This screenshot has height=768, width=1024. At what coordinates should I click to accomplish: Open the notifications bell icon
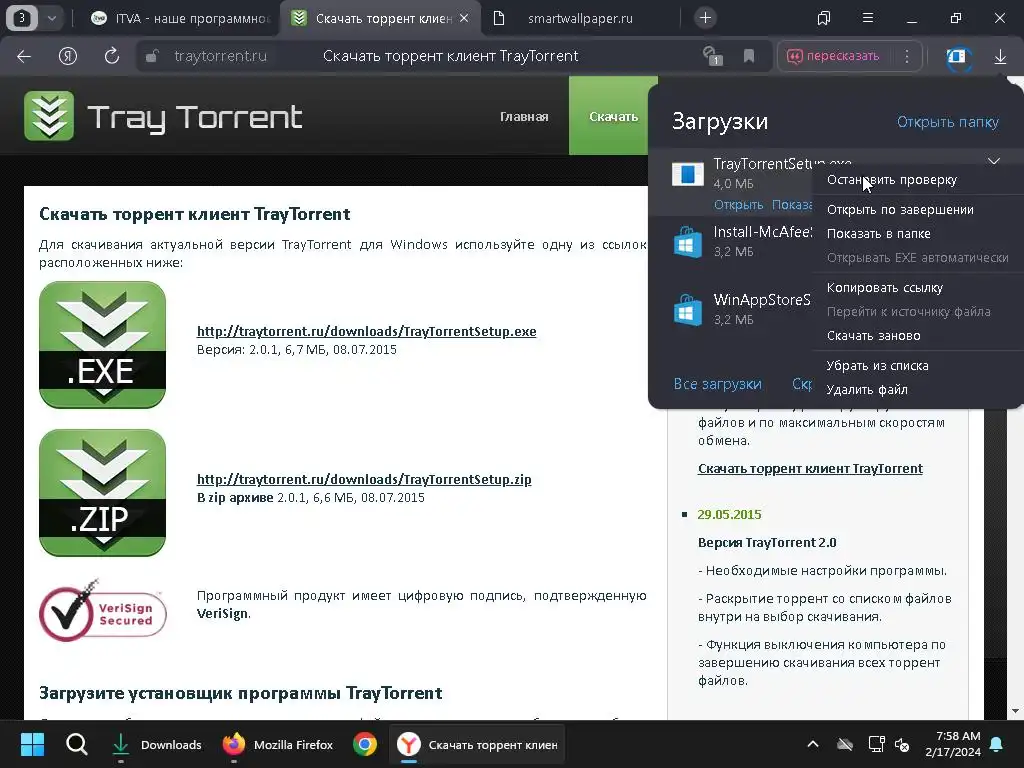[x=997, y=744]
